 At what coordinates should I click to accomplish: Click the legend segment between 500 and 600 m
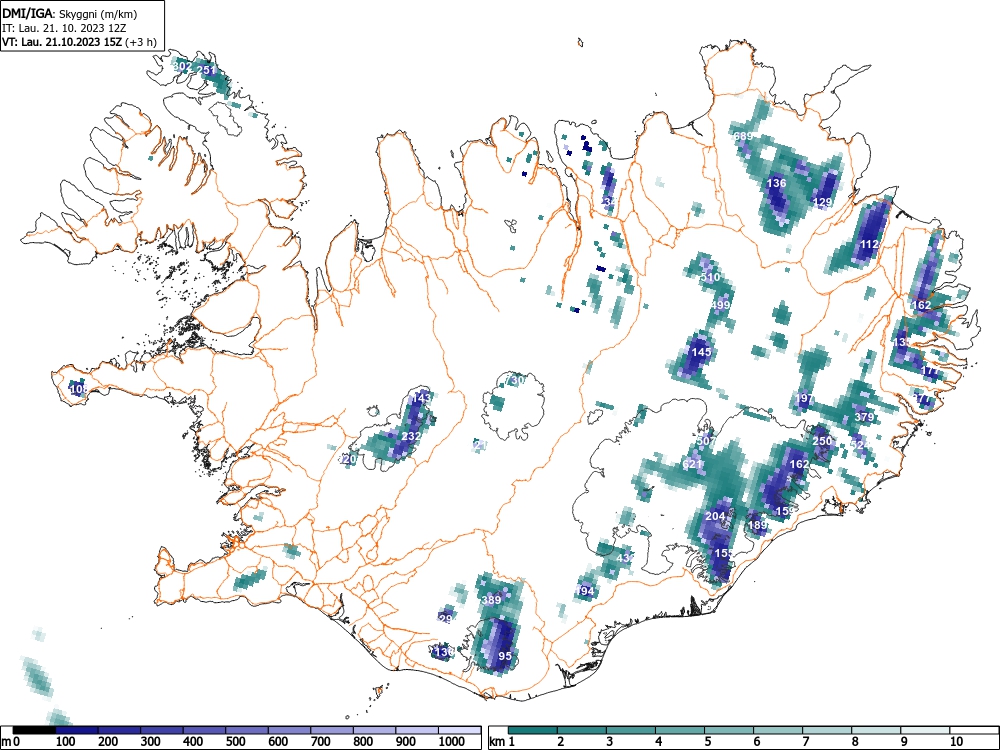247,730
